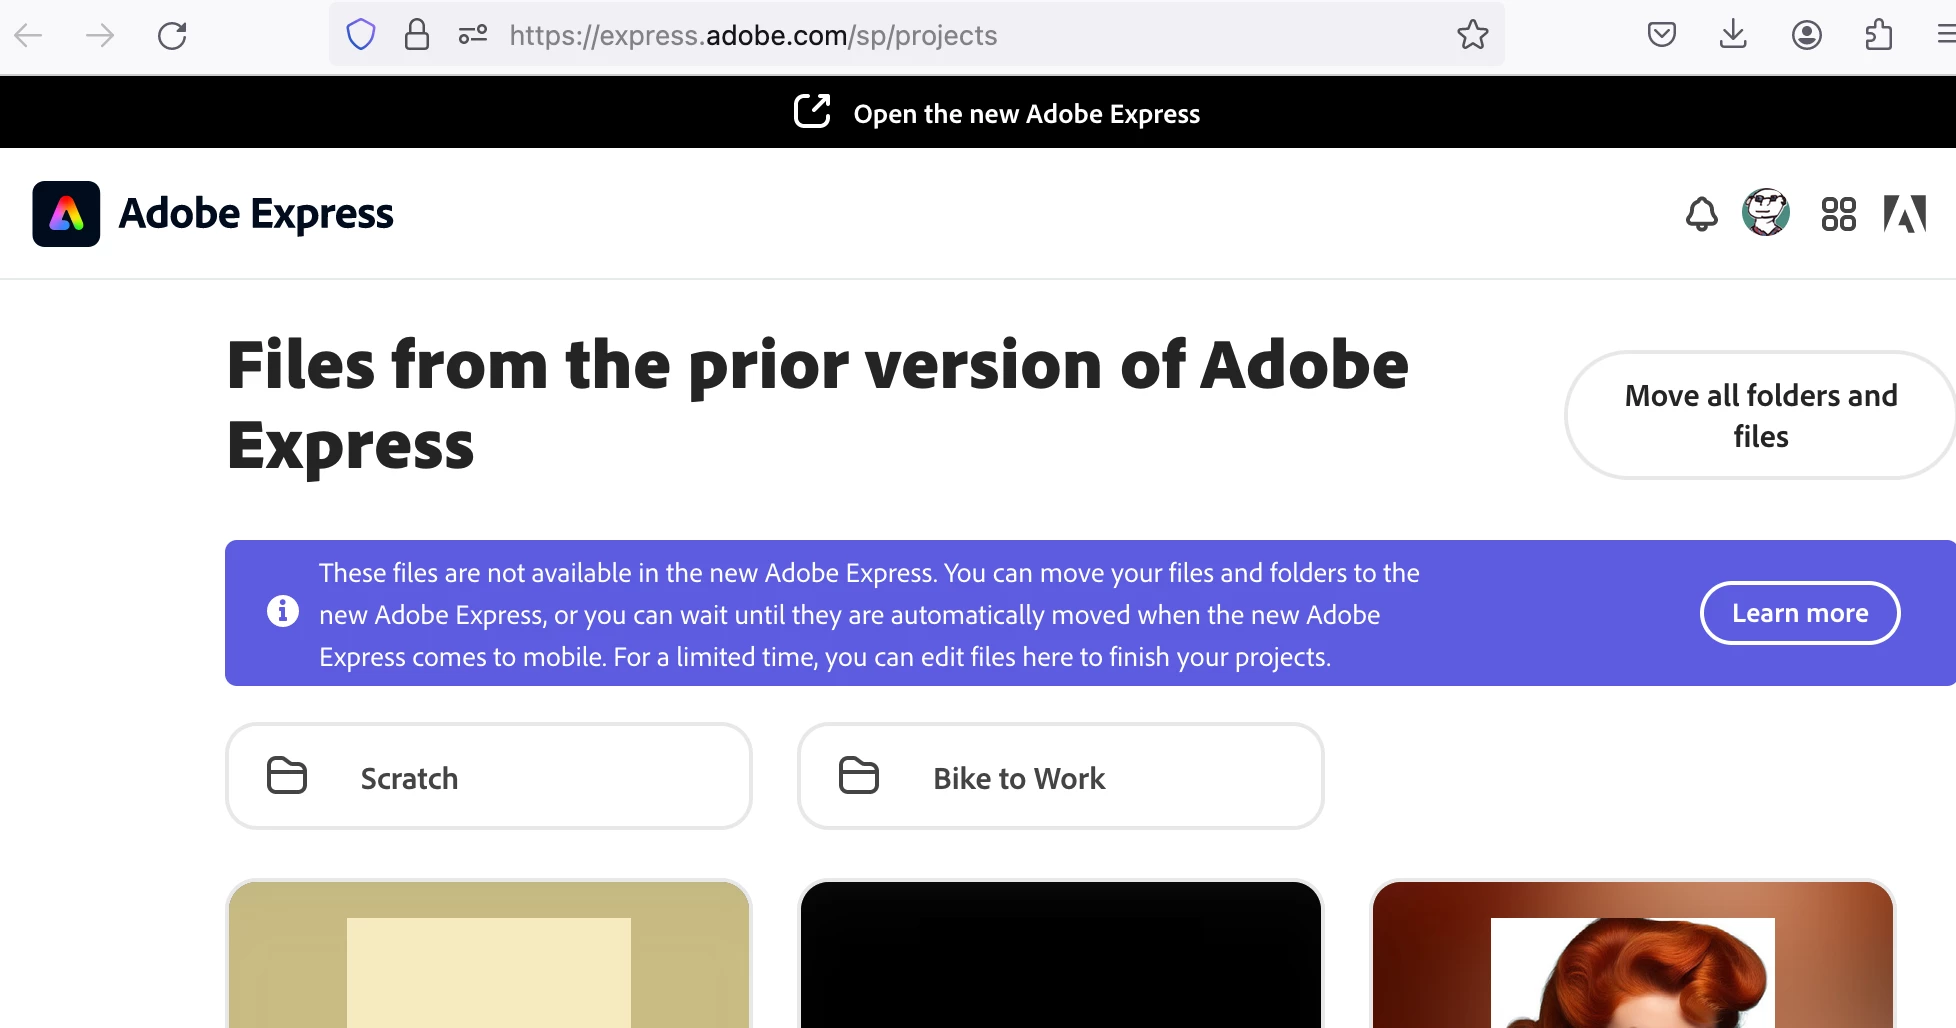The width and height of the screenshot is (1956, 1028).
Task: Open the red-haired portrait project thumbnail
Action: 1633,954
